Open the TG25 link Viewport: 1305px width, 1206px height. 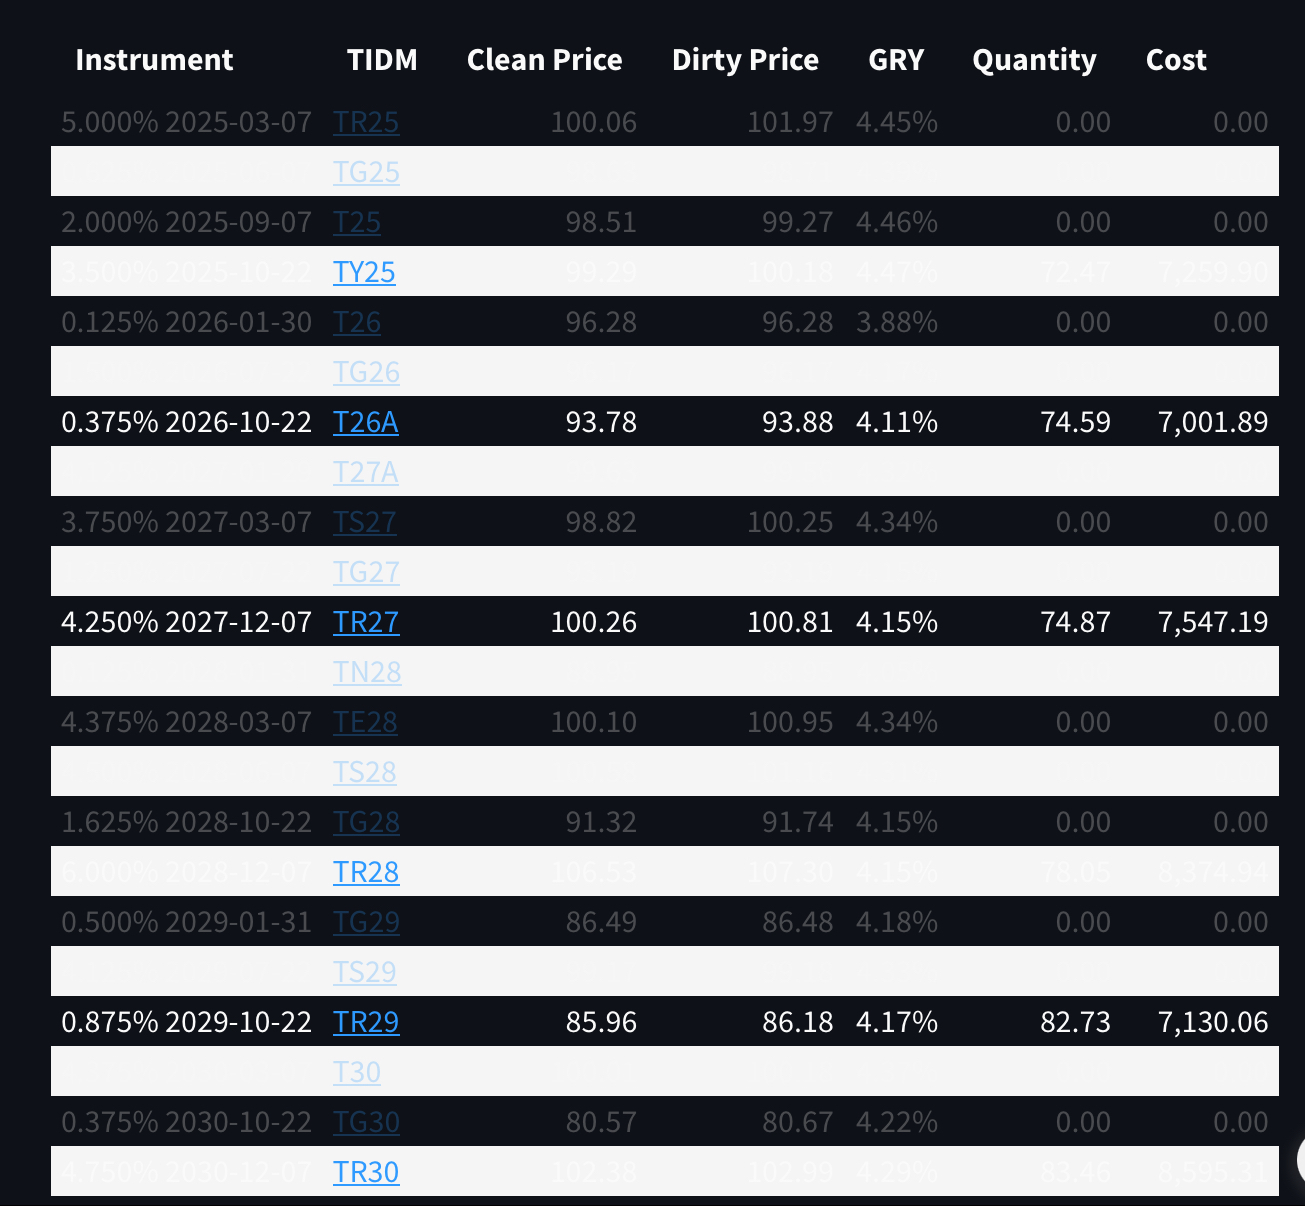tap(366, 172)
